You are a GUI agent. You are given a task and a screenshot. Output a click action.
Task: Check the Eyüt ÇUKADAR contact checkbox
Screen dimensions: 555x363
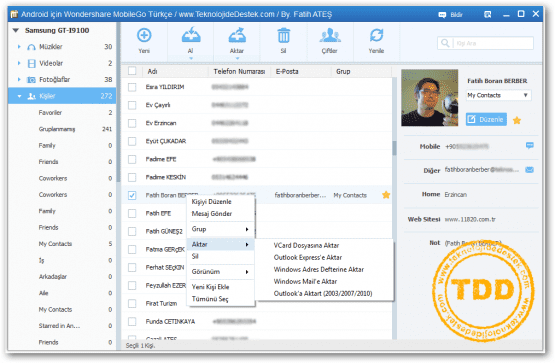tap(132, 141)
